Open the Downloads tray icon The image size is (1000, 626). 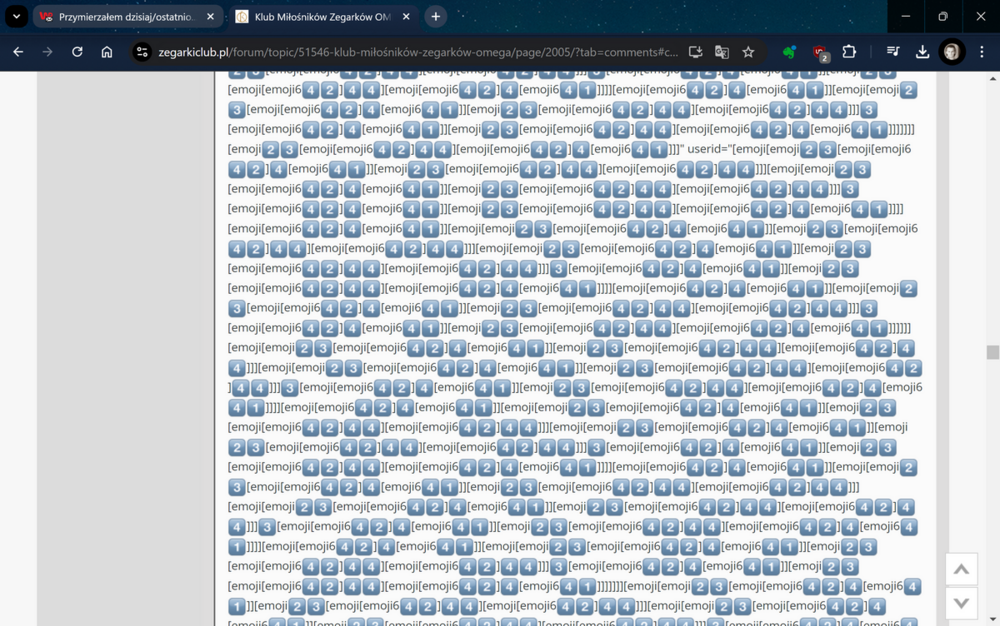(922, 51)
